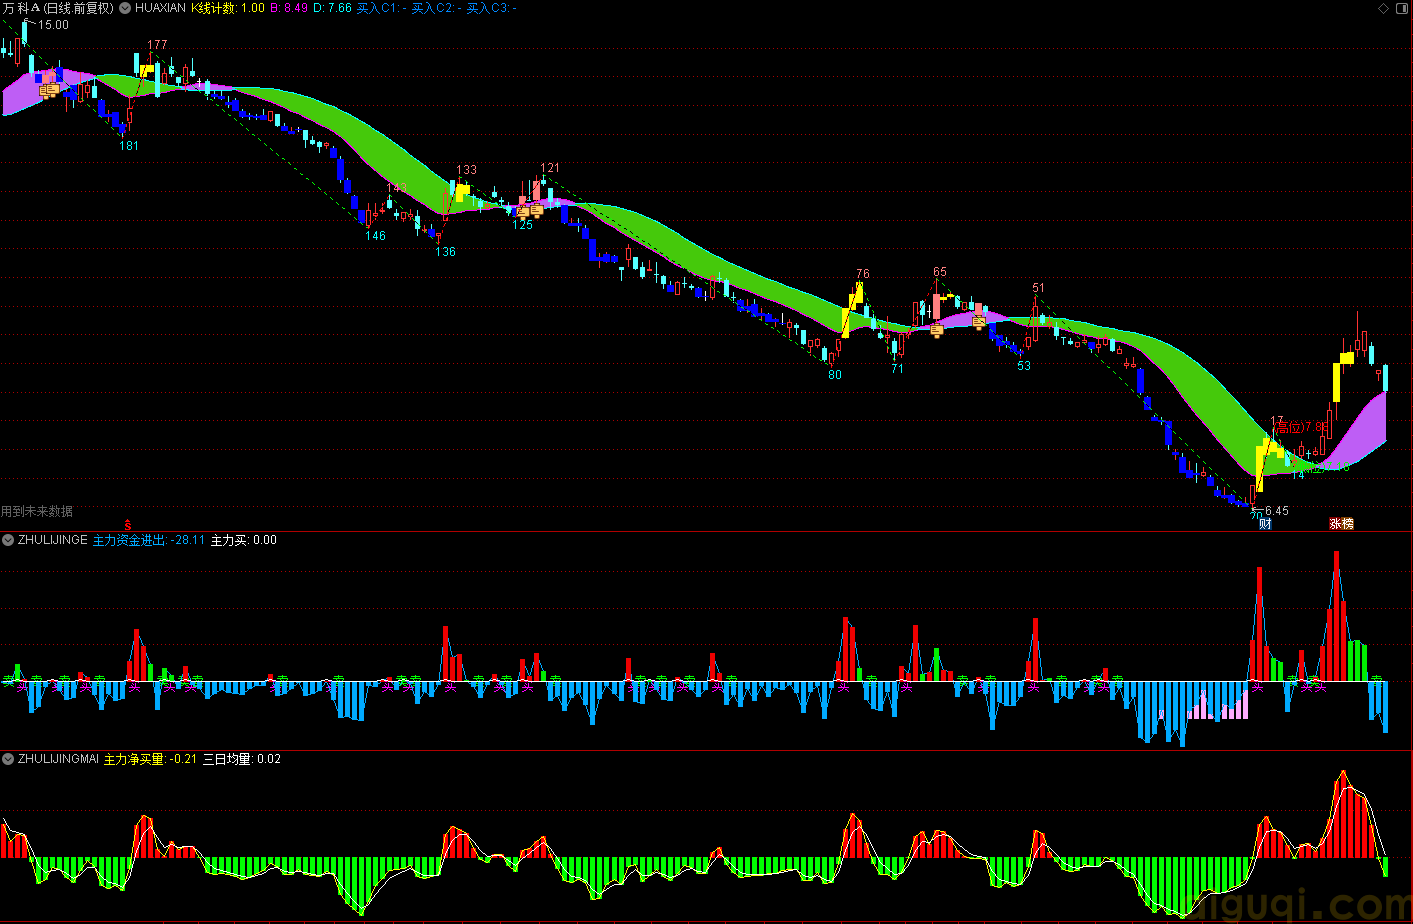
Task: Click the 53 trough count label
Action: click(x=1024, y=366)
